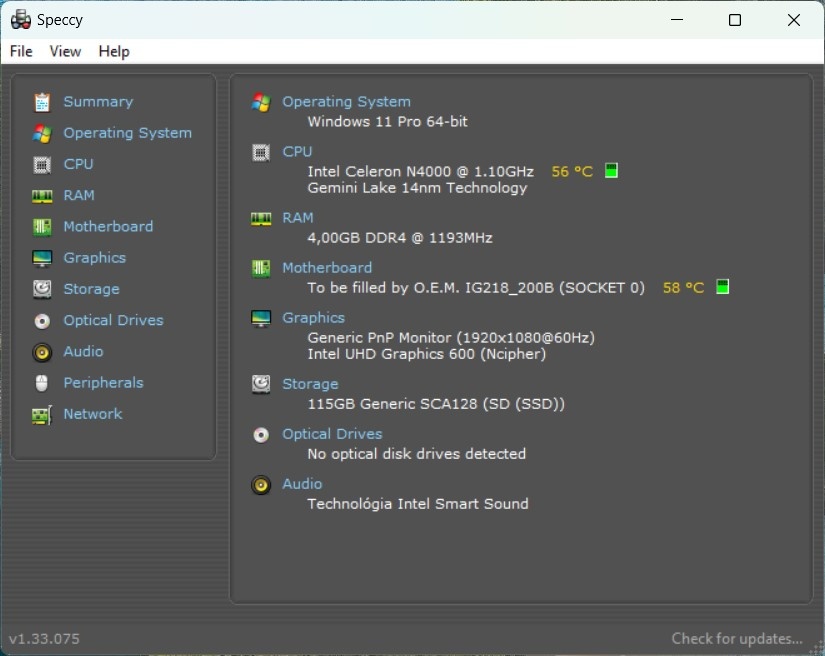
Task: Open Motherboard section via its sidebar icon
Action: tap(41, 226)
